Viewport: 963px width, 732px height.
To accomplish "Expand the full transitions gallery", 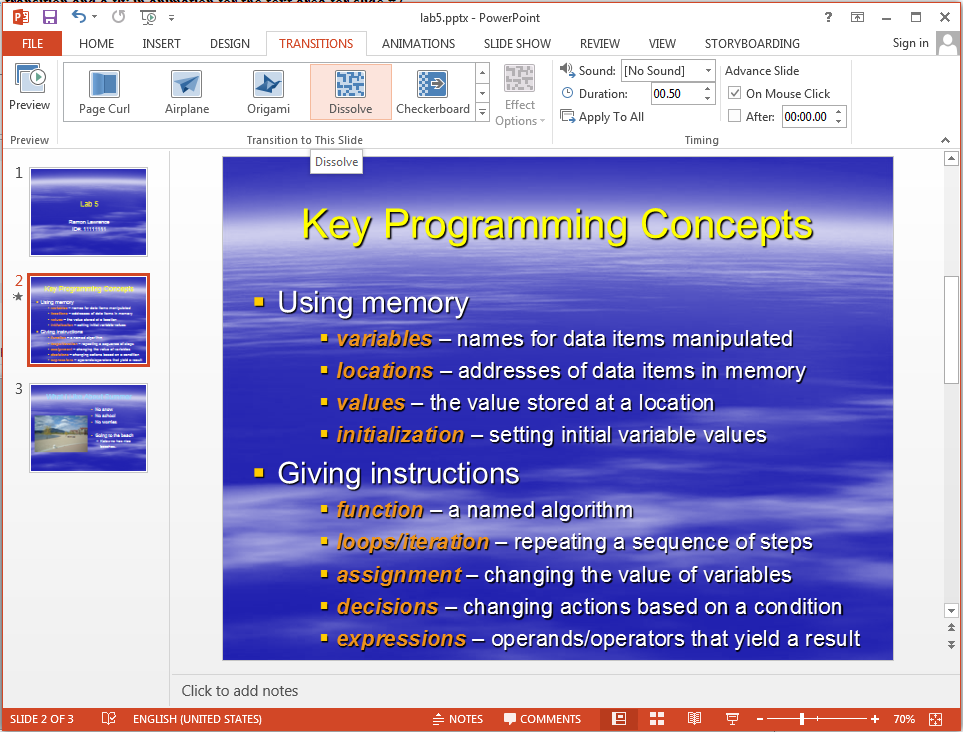I will click(483, 112).
